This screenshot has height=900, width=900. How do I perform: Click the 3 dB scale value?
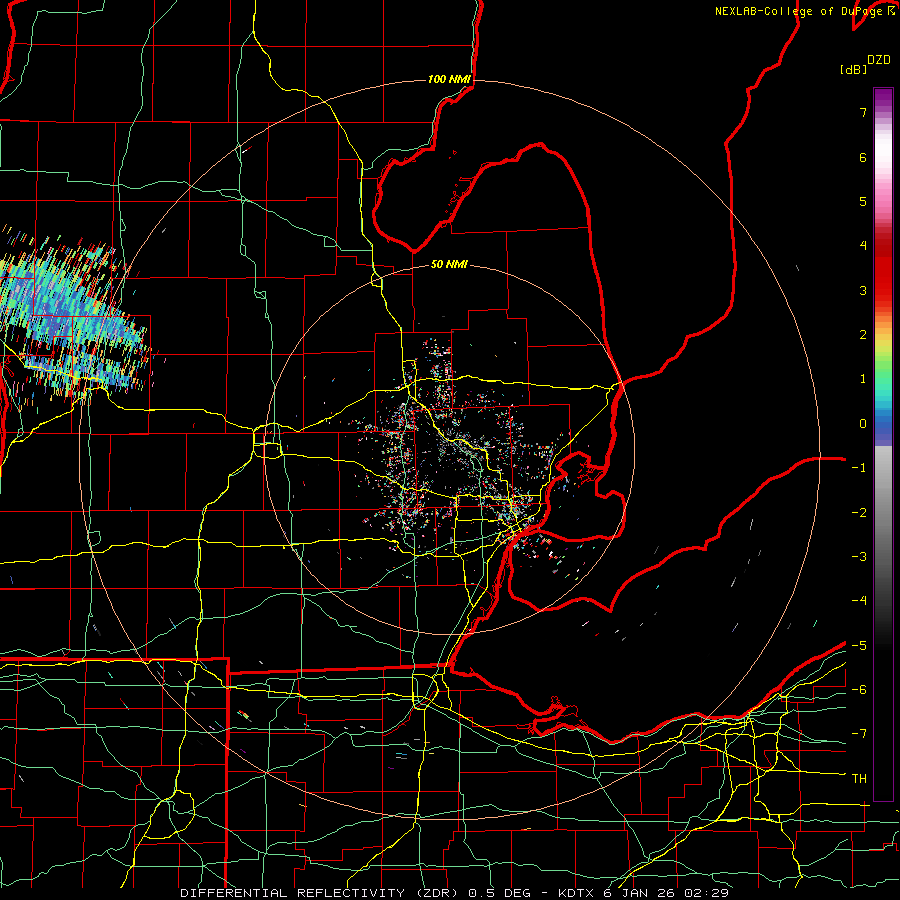pyautogui.click(x=863, y=290)
